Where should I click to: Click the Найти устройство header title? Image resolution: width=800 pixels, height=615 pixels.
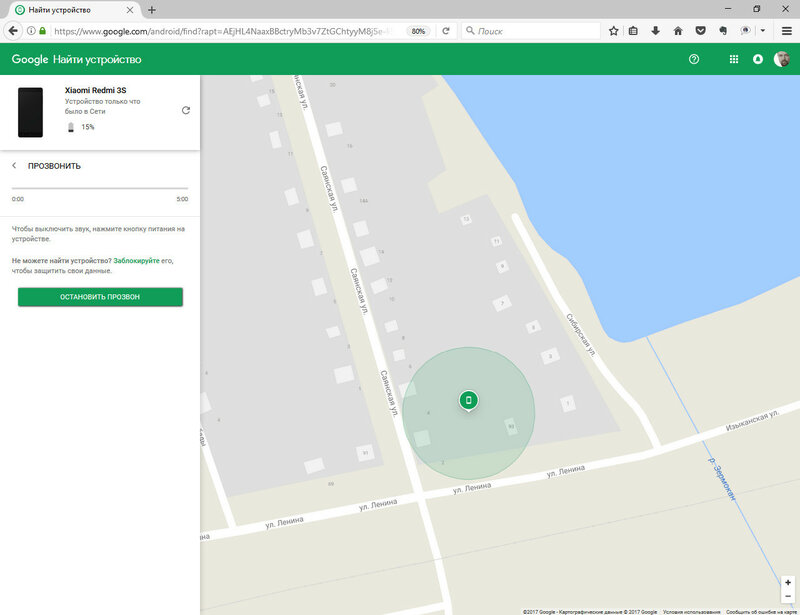(97, 59)
